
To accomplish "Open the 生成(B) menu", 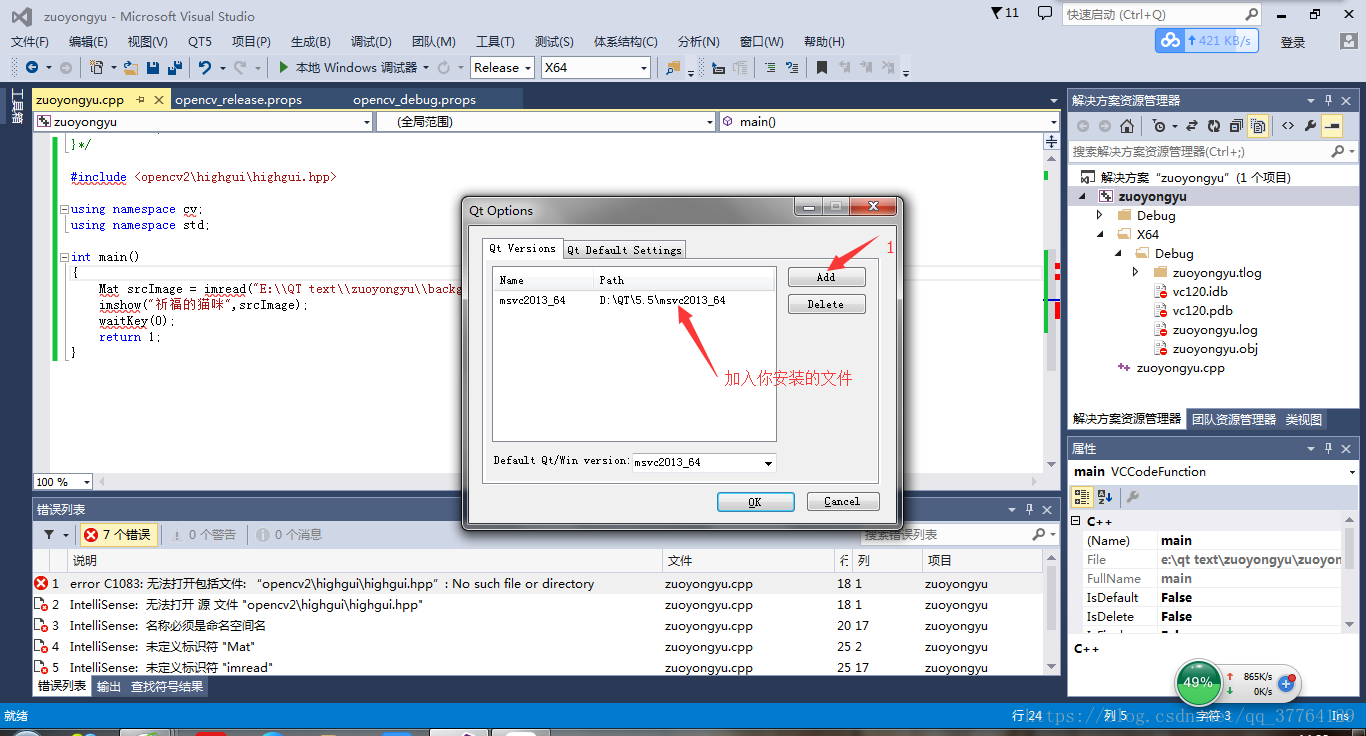I will tap(310, 41).
